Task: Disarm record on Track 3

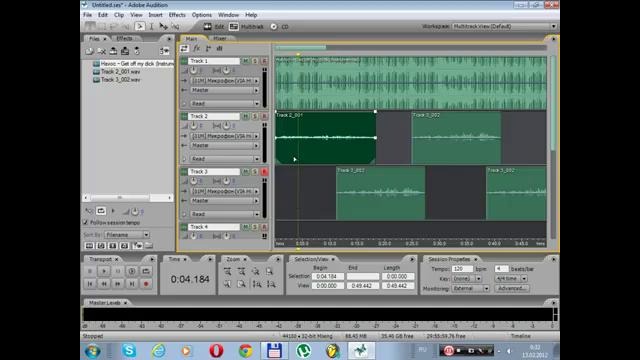Action: [264, 172]
